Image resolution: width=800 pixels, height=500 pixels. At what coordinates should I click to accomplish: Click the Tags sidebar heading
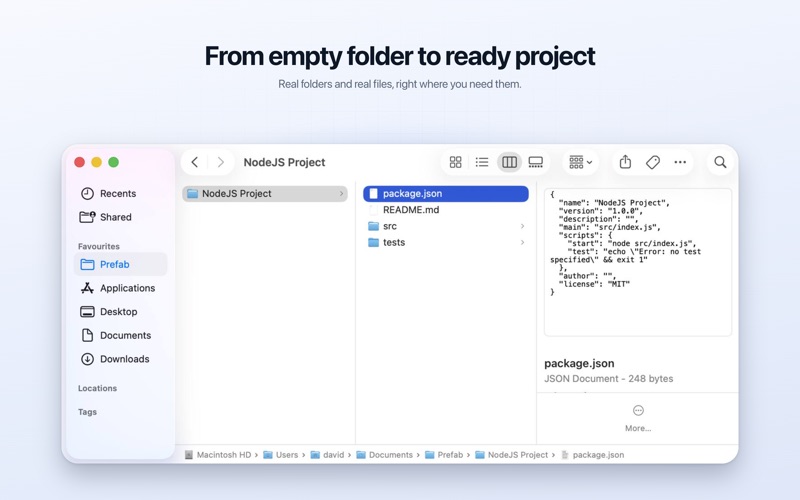(x=87, y=412)
